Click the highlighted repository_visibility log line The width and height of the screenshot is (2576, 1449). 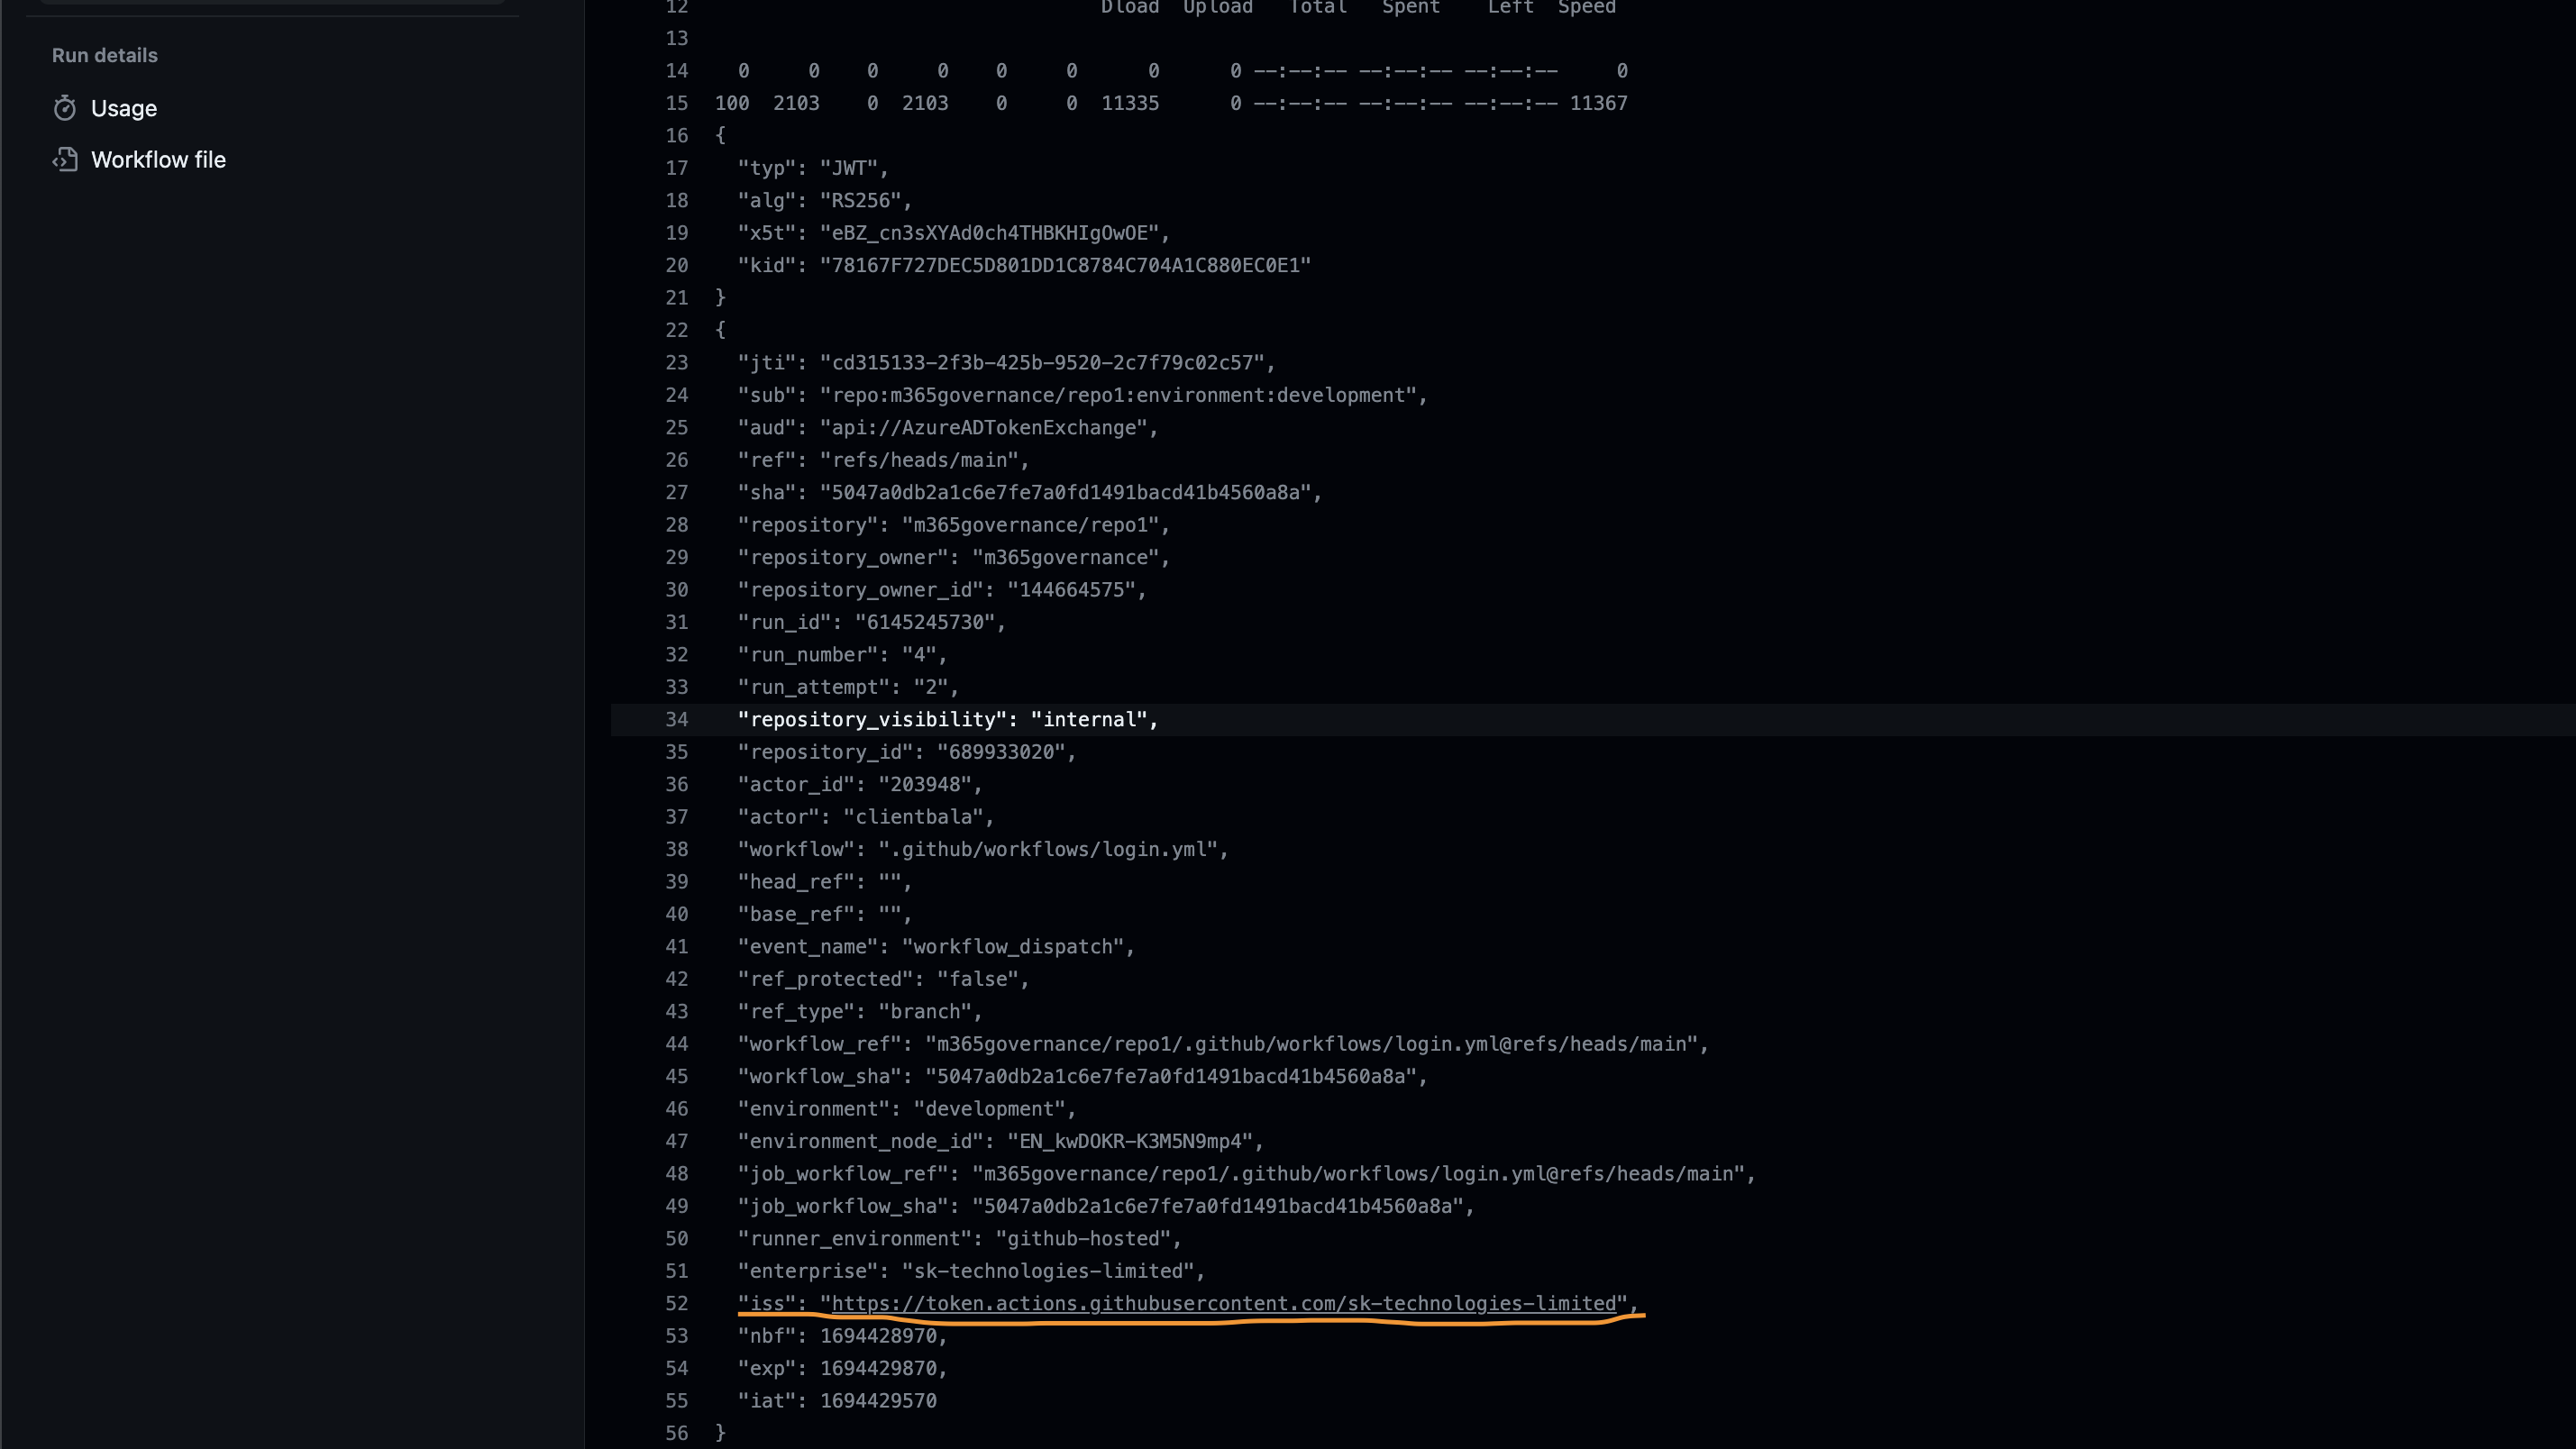pyautogui.click(x=947, y=720)
